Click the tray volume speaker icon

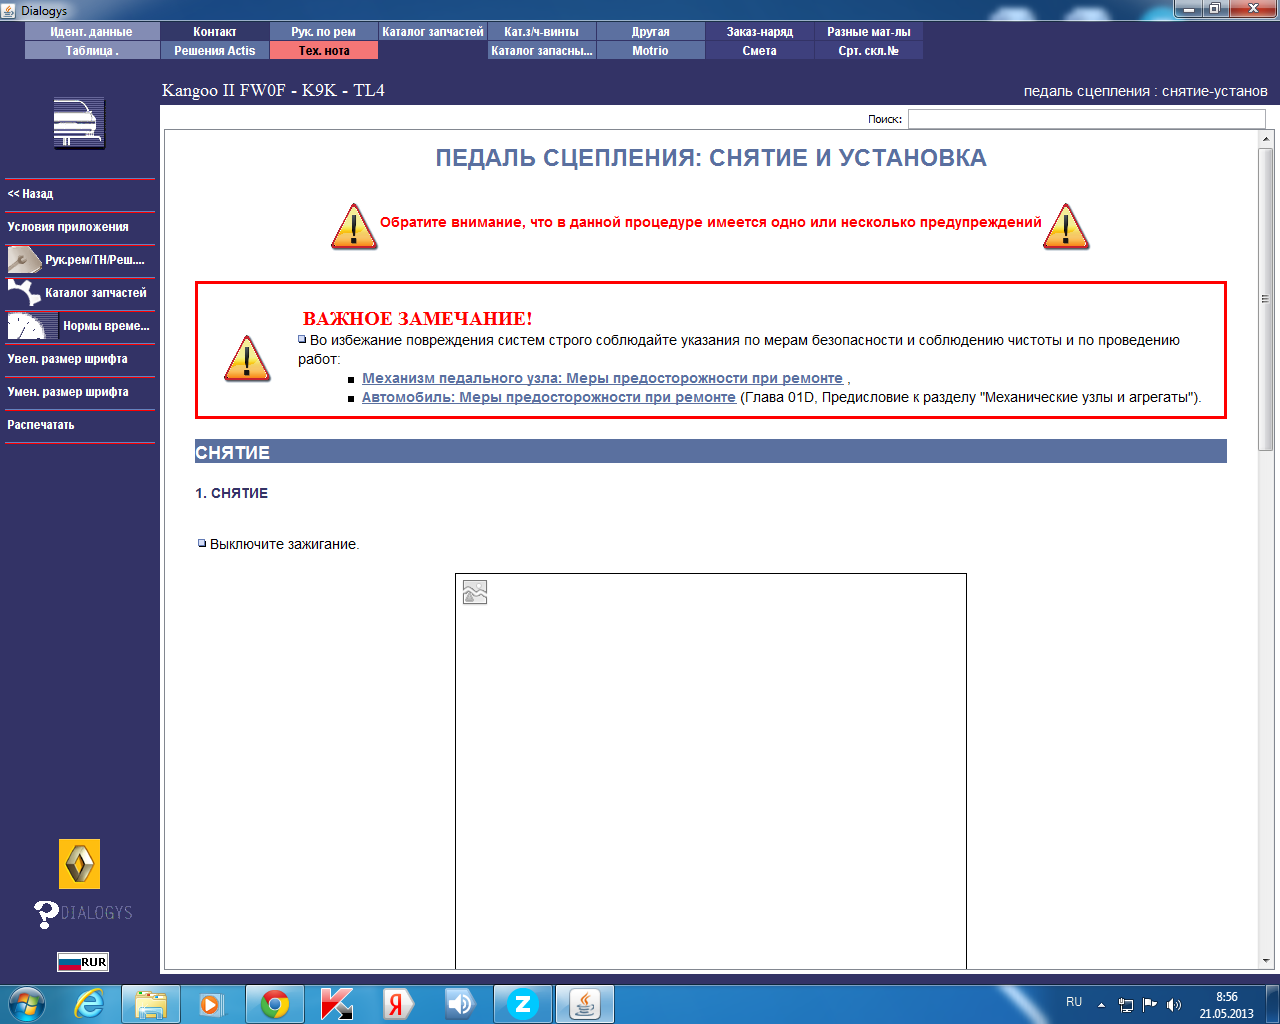pyautogui.click(x=1173, y=1005)
